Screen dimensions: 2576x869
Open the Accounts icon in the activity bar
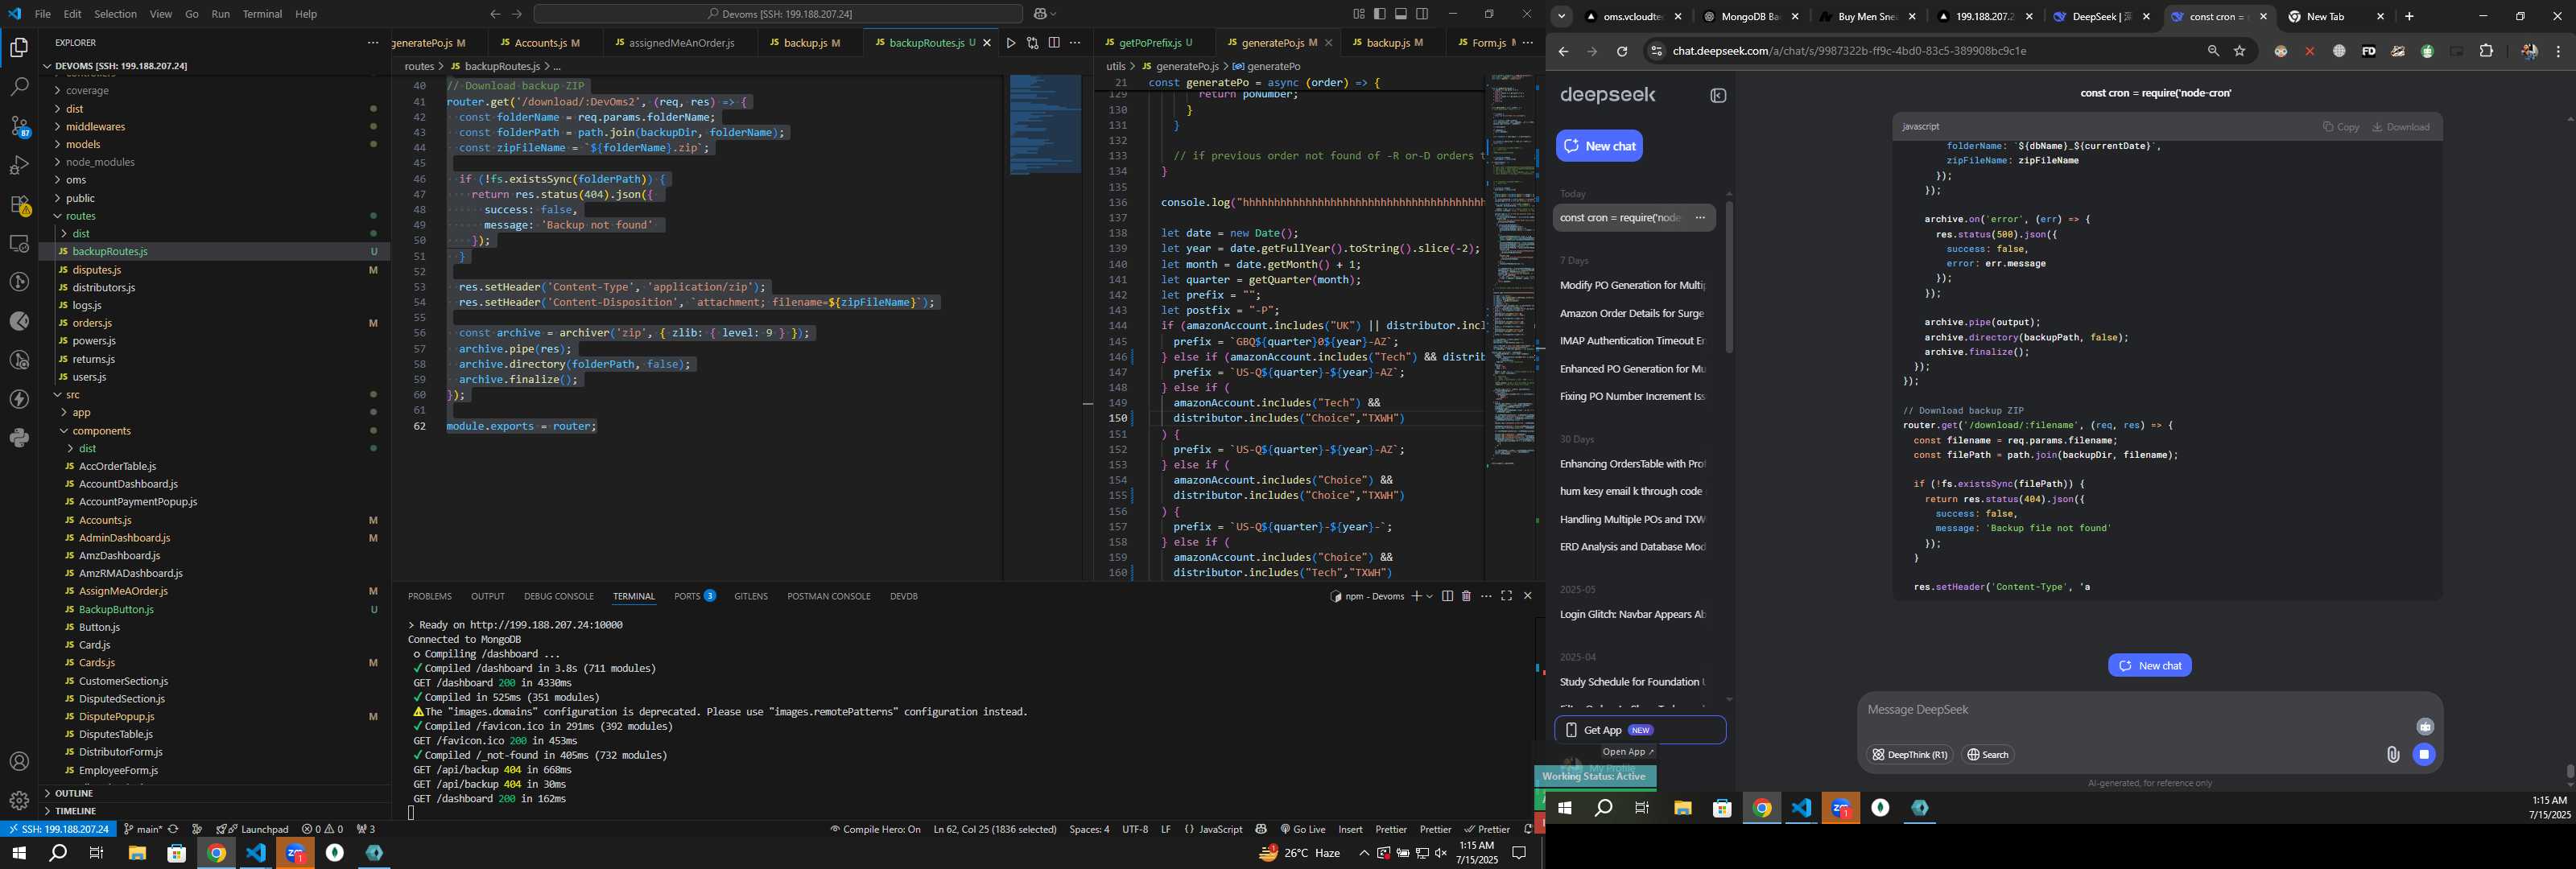[19, 762]
